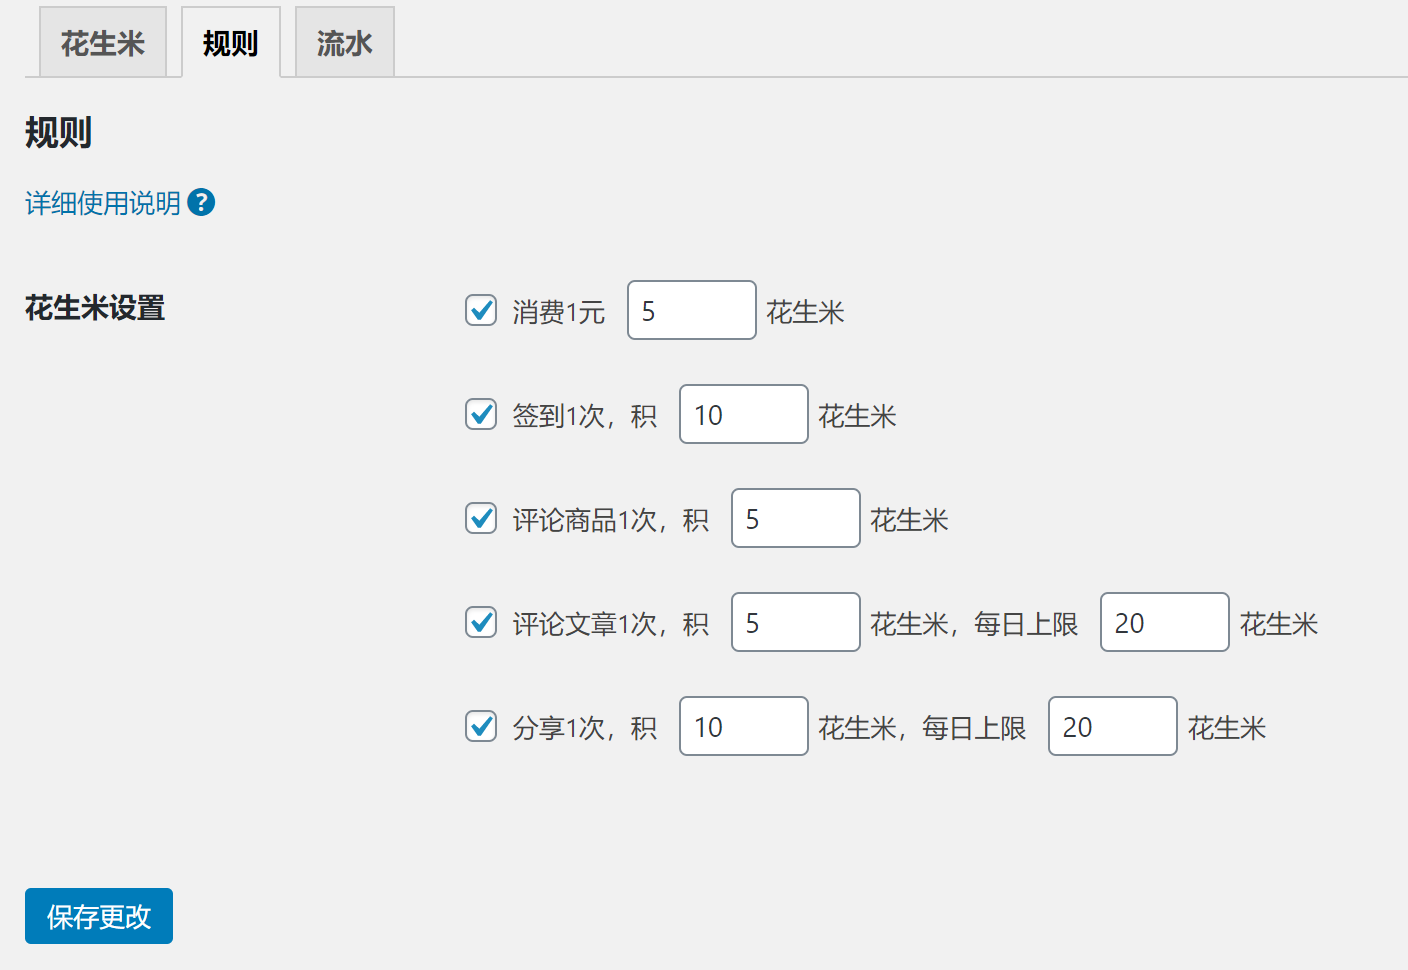Focus the 签到1次 points input field

[x=743, y=415]
